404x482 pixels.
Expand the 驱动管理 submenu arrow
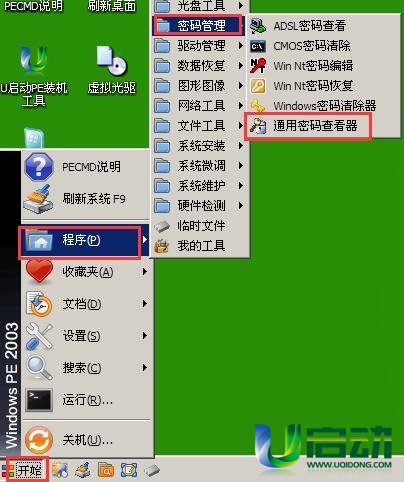point(241,46)
